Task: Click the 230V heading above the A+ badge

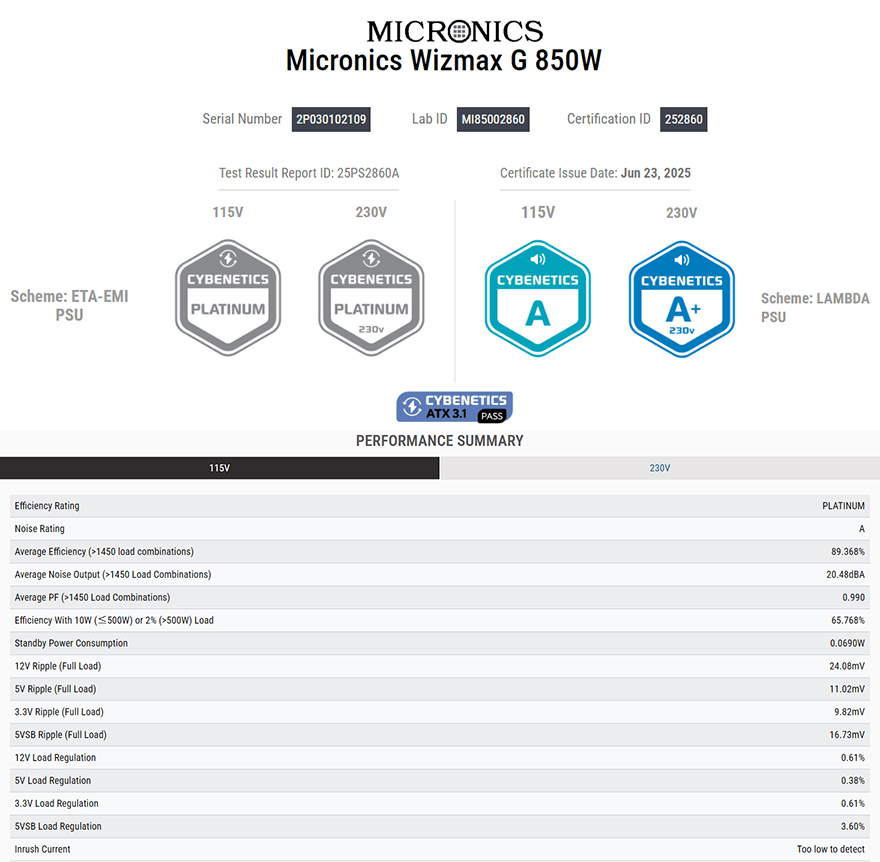Action: 681,213
